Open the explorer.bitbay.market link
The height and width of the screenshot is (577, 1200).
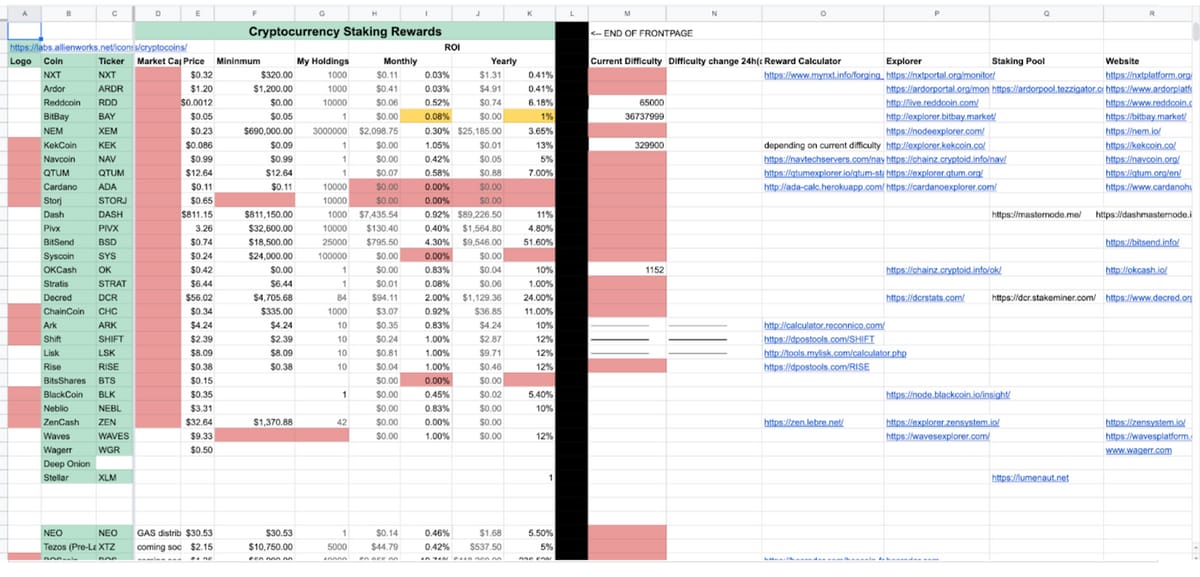[942, 117]
